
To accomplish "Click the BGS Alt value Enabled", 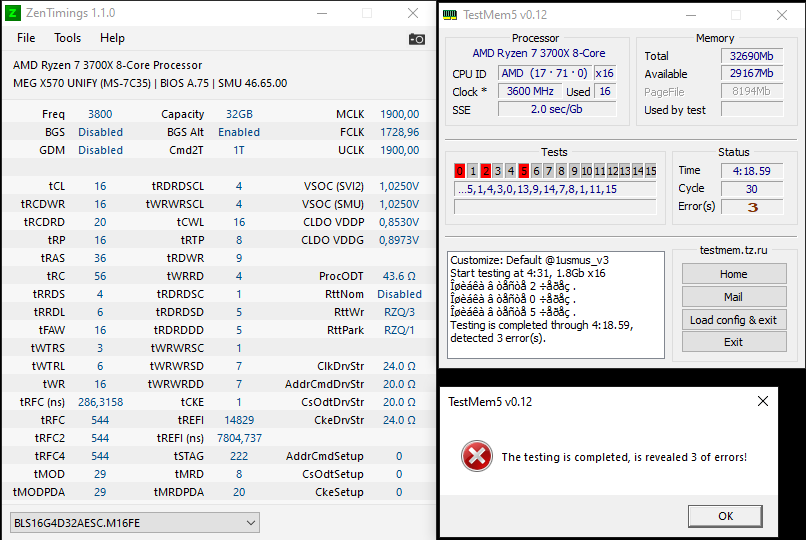I will coord(239,132).
